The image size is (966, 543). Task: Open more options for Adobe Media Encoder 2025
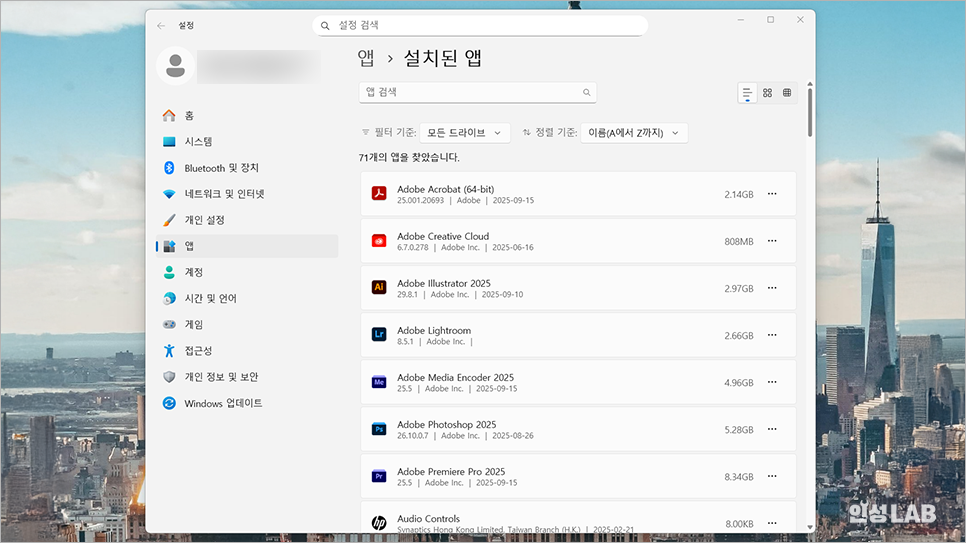tap(772, 382)
